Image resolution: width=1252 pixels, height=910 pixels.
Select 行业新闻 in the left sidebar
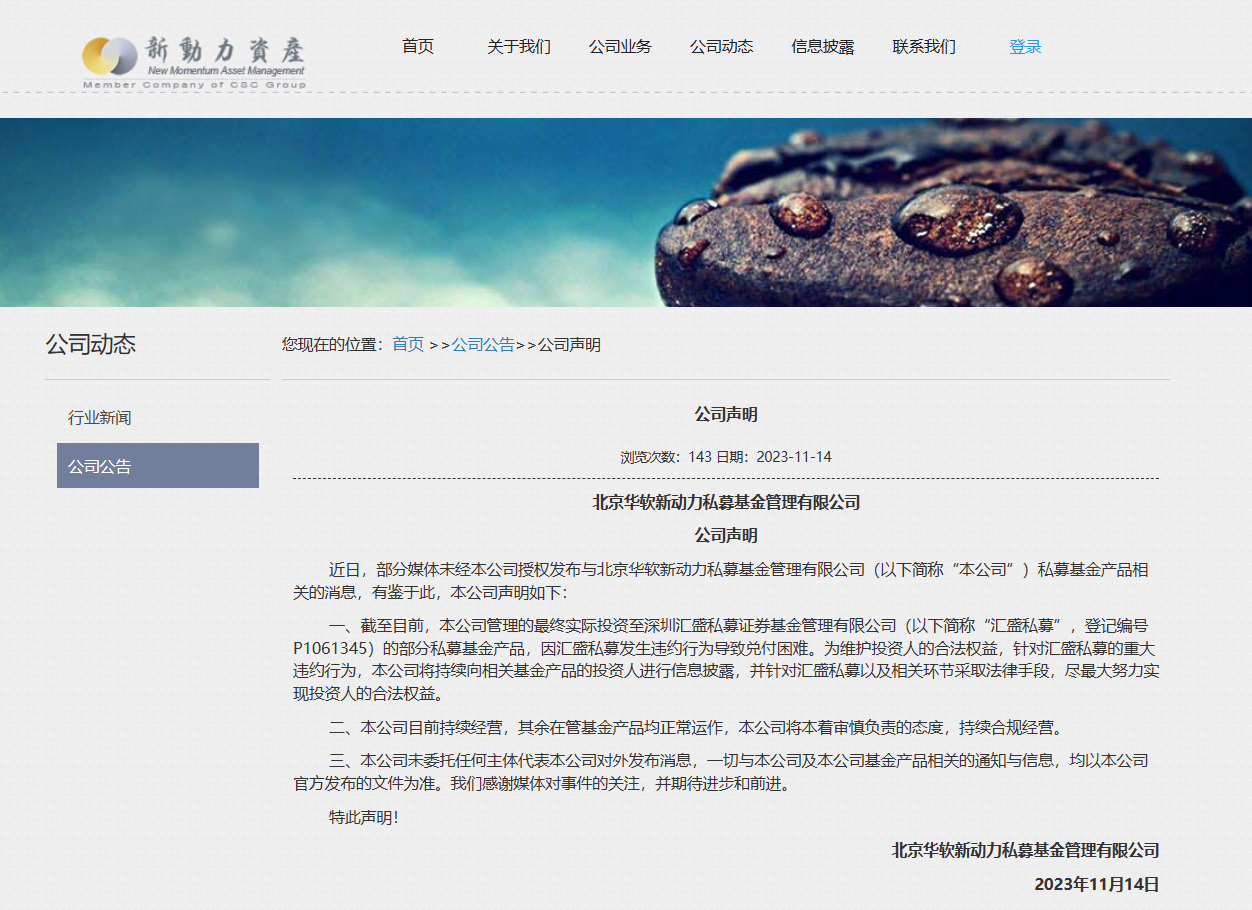(100, 418)
